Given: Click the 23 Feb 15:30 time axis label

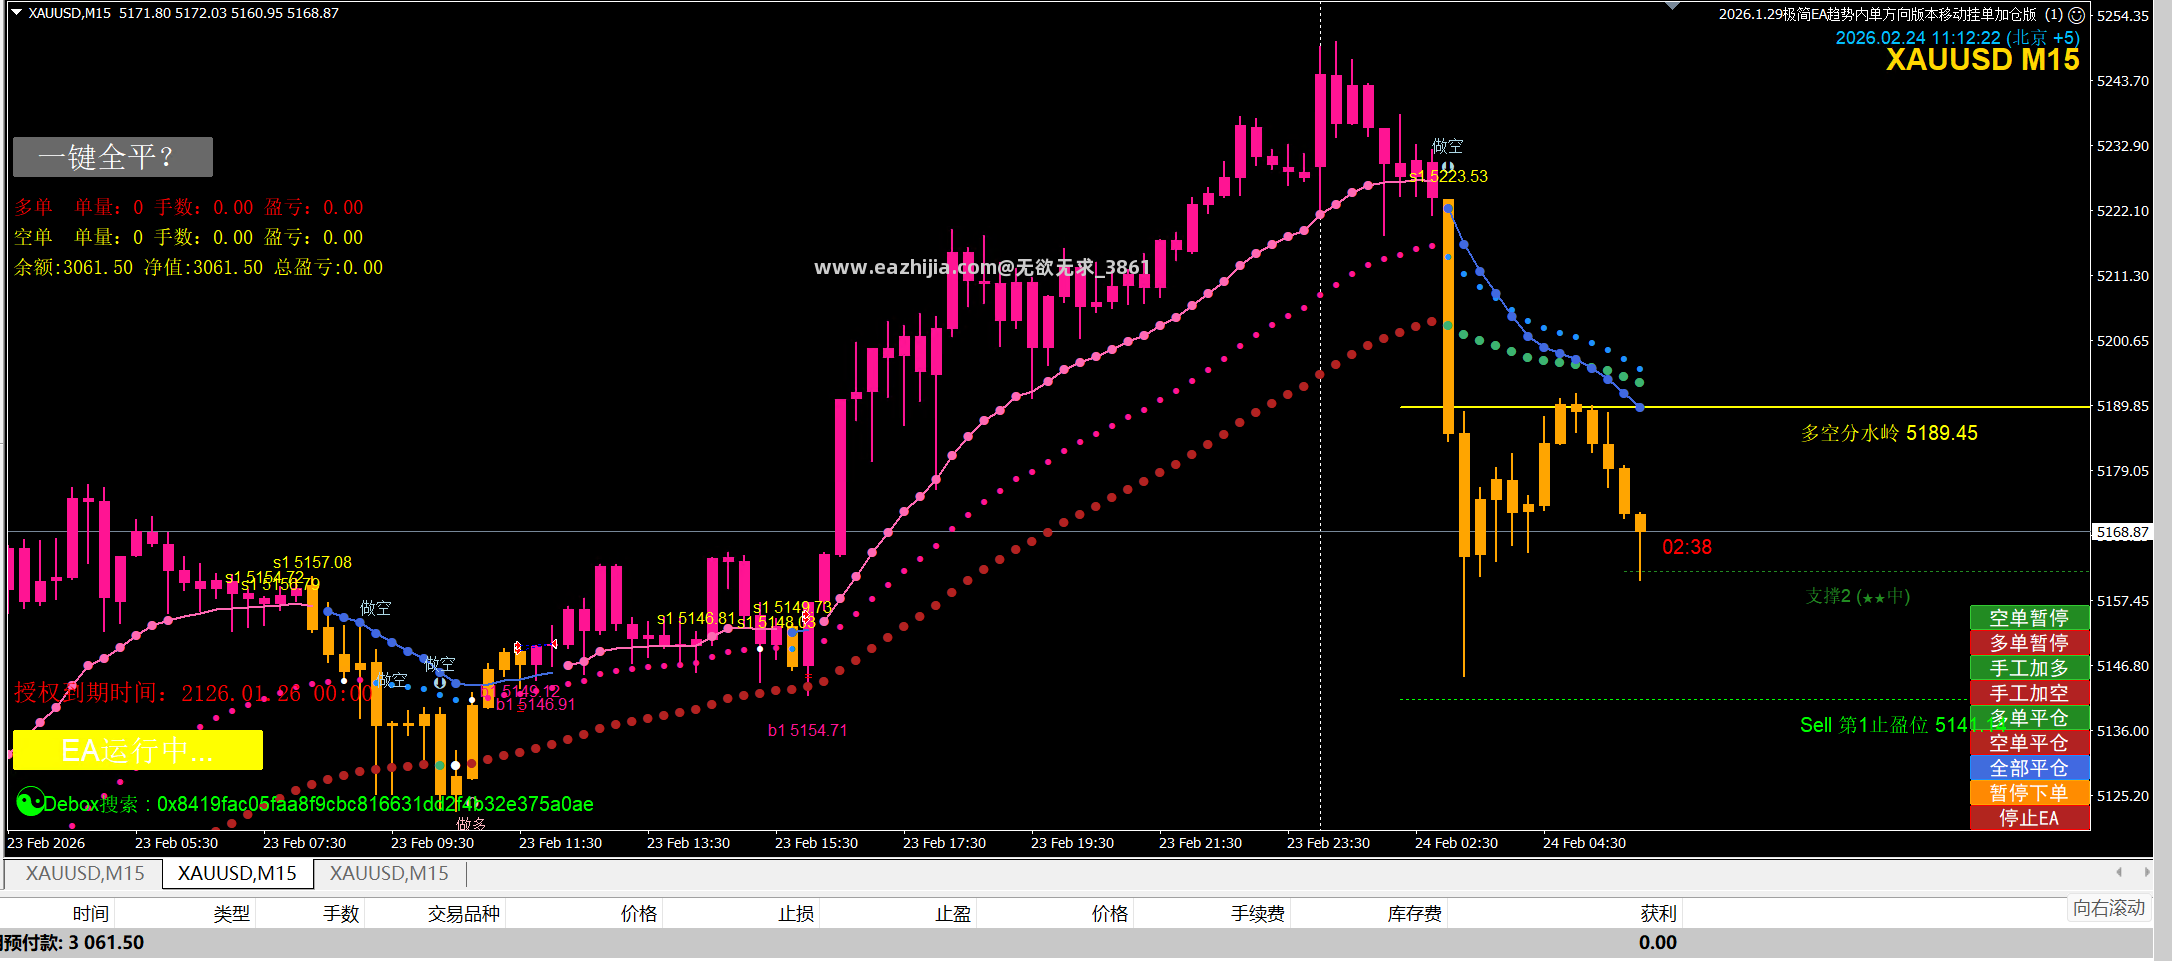Looking at the screenshot, I should pyautogui.click(x=816, y=843).
